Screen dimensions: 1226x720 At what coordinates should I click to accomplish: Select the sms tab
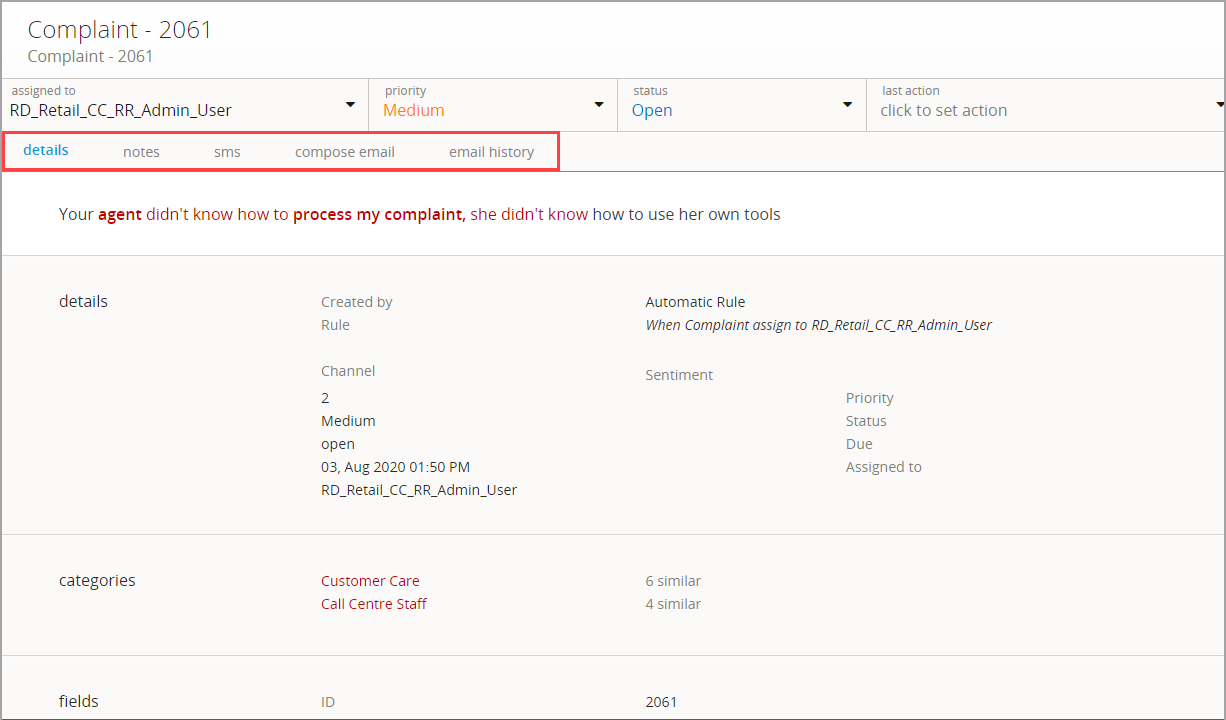[x=227, y=152]
